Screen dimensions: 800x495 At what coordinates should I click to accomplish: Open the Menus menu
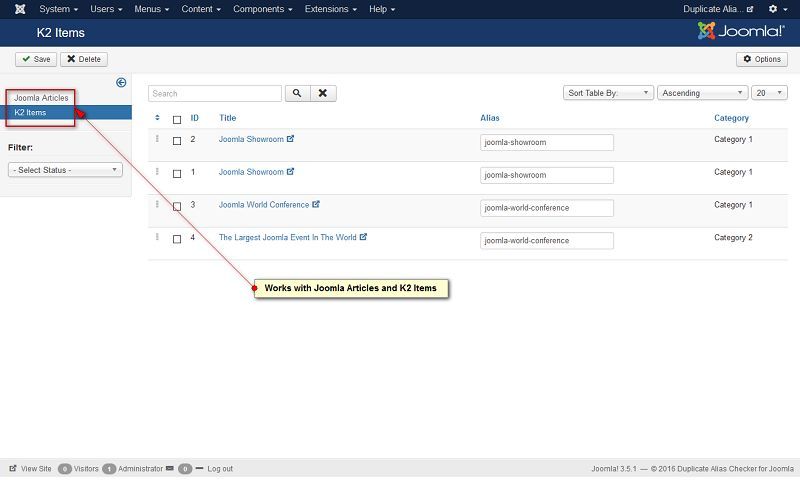152,9
